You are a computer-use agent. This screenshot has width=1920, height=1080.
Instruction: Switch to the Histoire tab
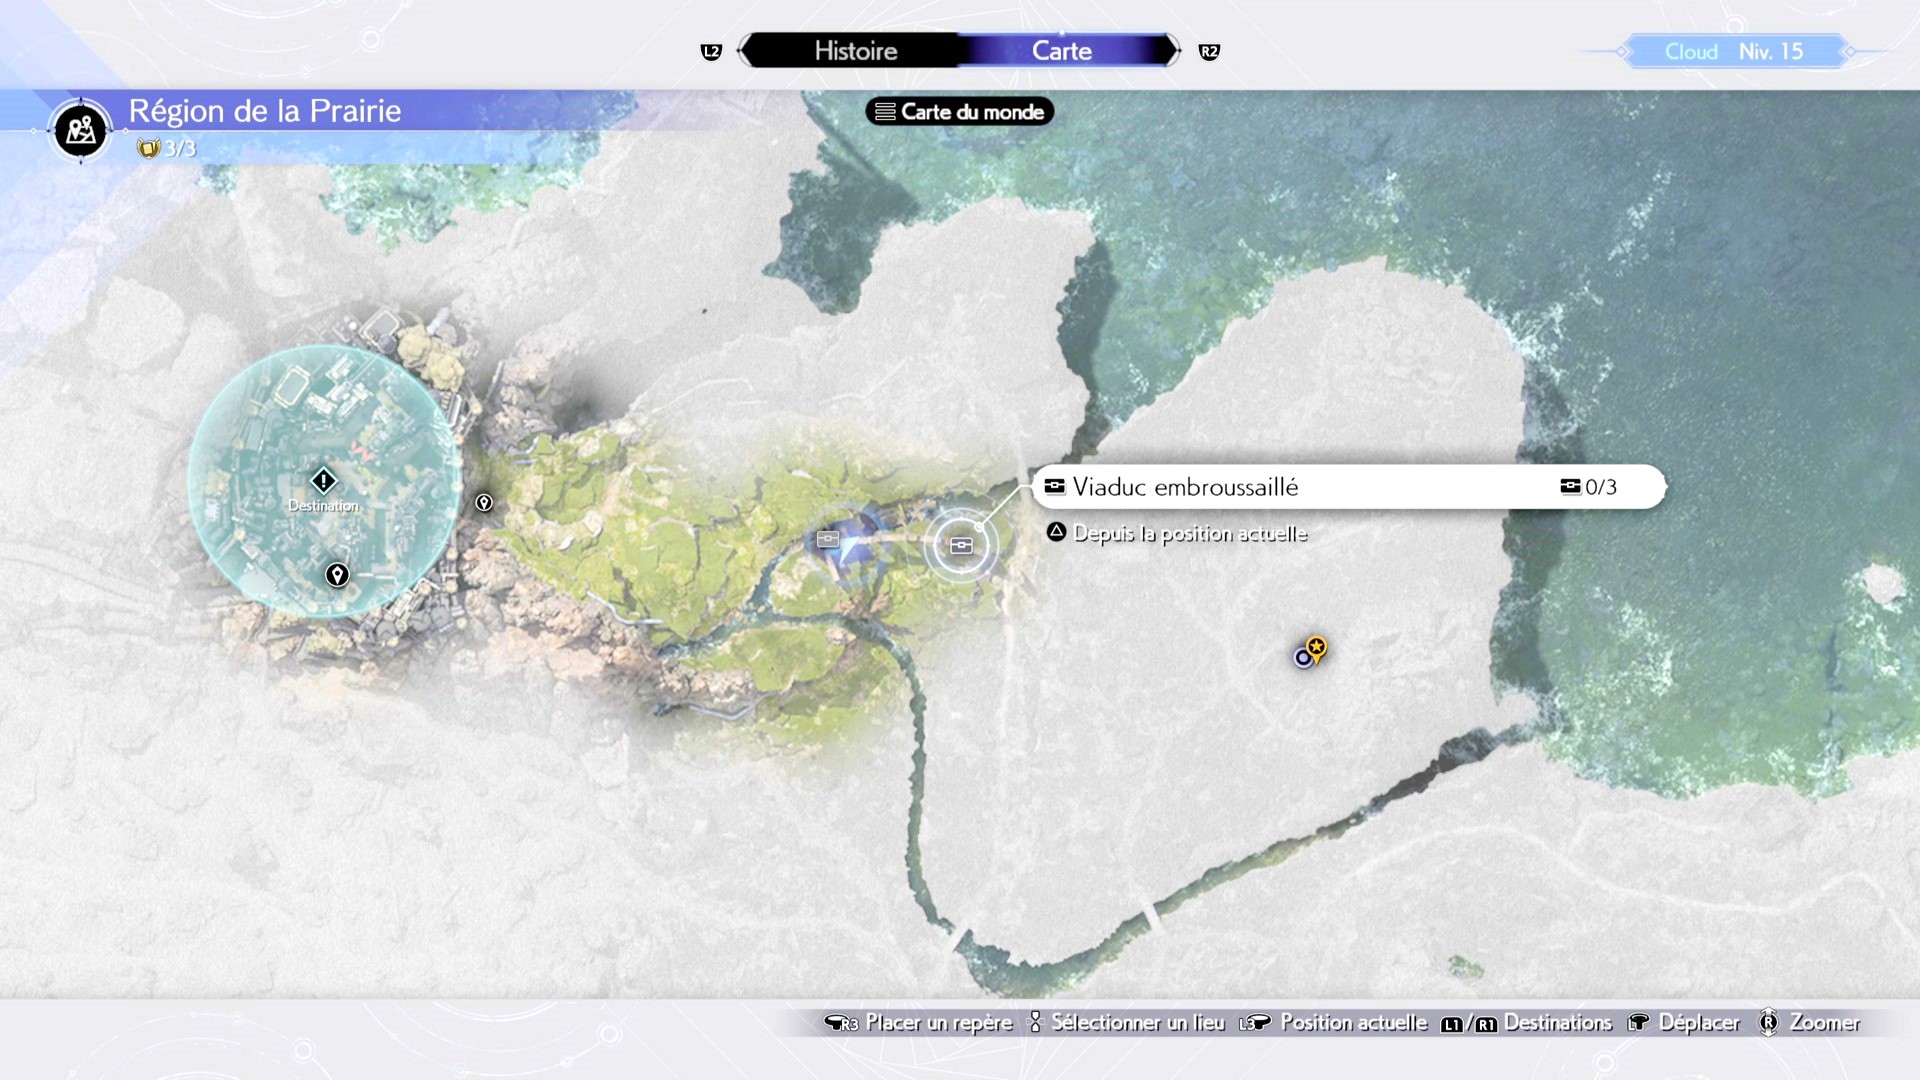tap(855, 51)
